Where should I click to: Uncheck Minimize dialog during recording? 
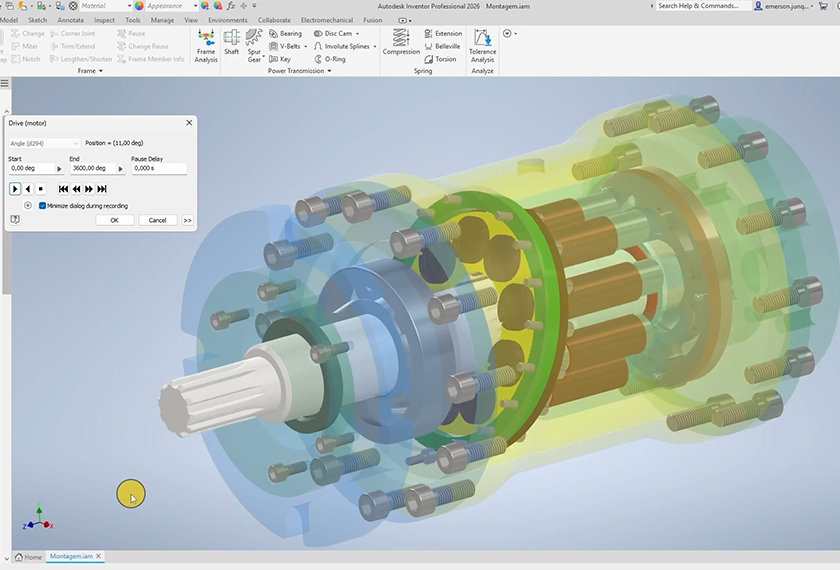coord(42,206)
